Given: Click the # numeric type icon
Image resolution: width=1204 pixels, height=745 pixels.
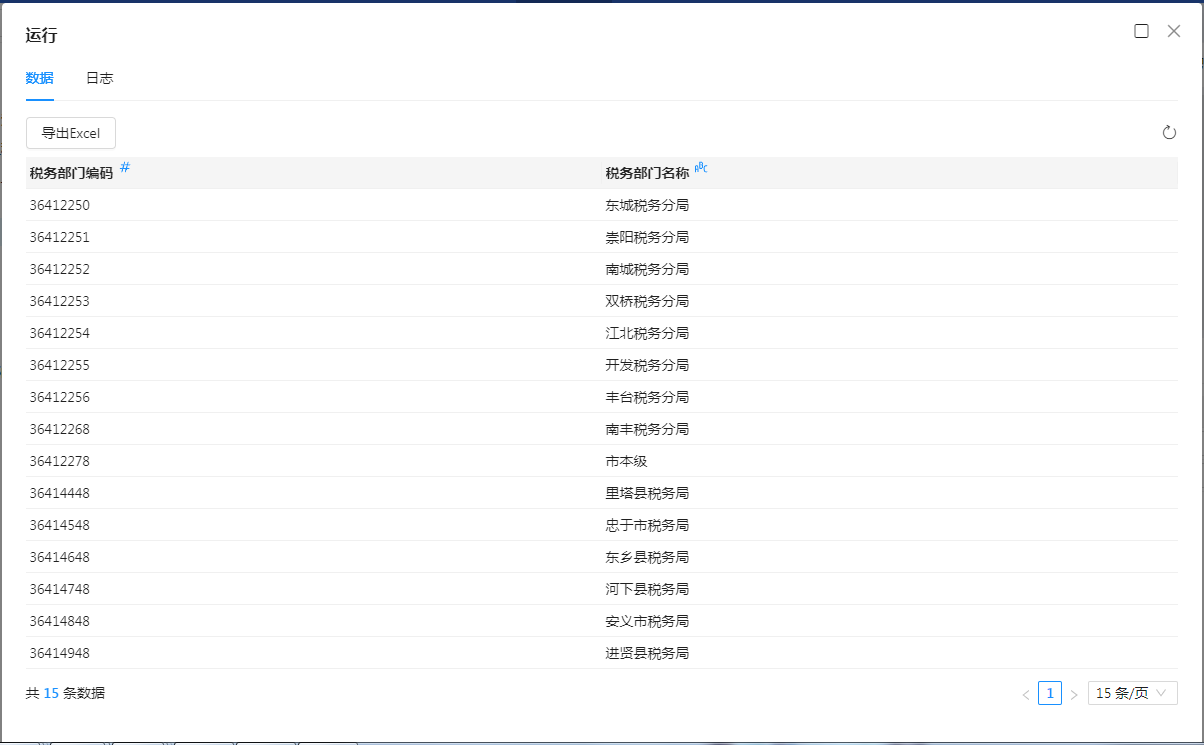Looking at the screenshot, I should [125, 167].
